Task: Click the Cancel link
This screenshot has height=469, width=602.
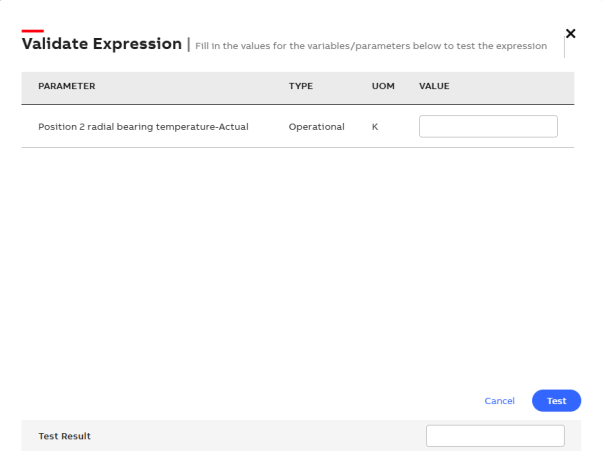Action: 499,401
